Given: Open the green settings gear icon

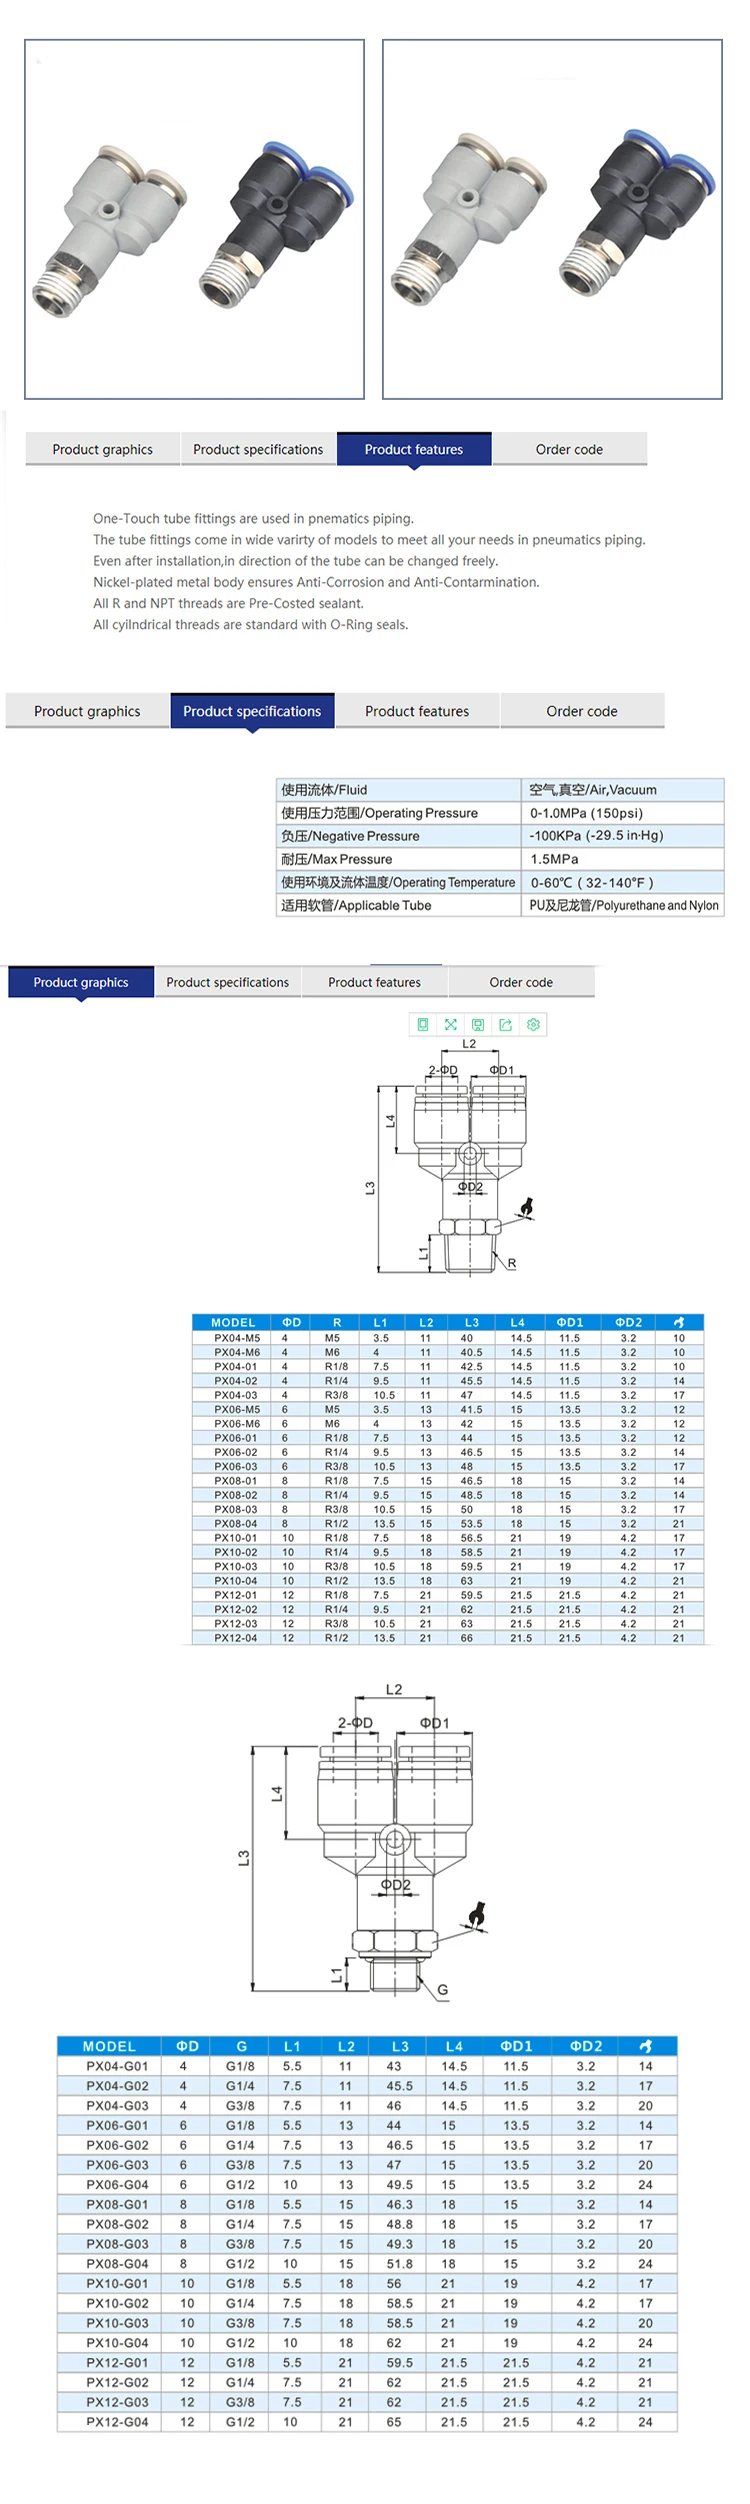Looking at the screenshot, I should point(533,1024).
